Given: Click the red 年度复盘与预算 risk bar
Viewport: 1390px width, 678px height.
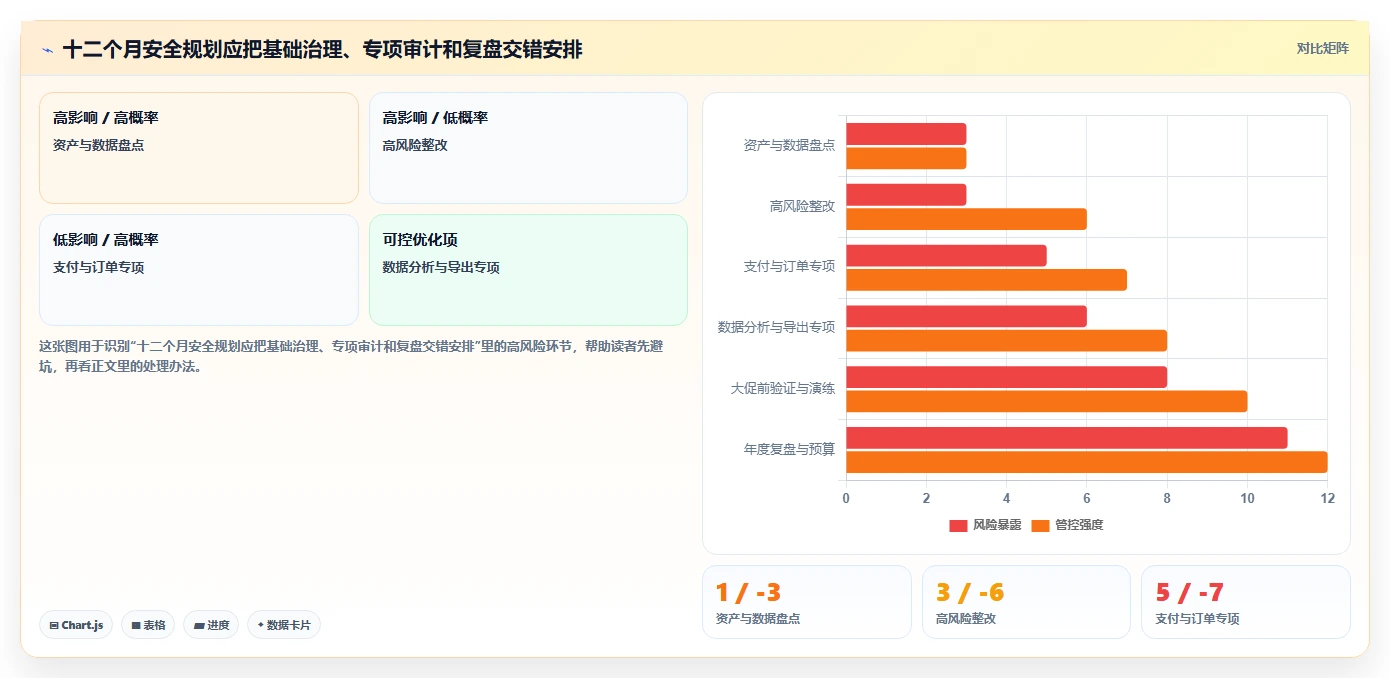Looking at the screenshot, I should click(1066, 438).
